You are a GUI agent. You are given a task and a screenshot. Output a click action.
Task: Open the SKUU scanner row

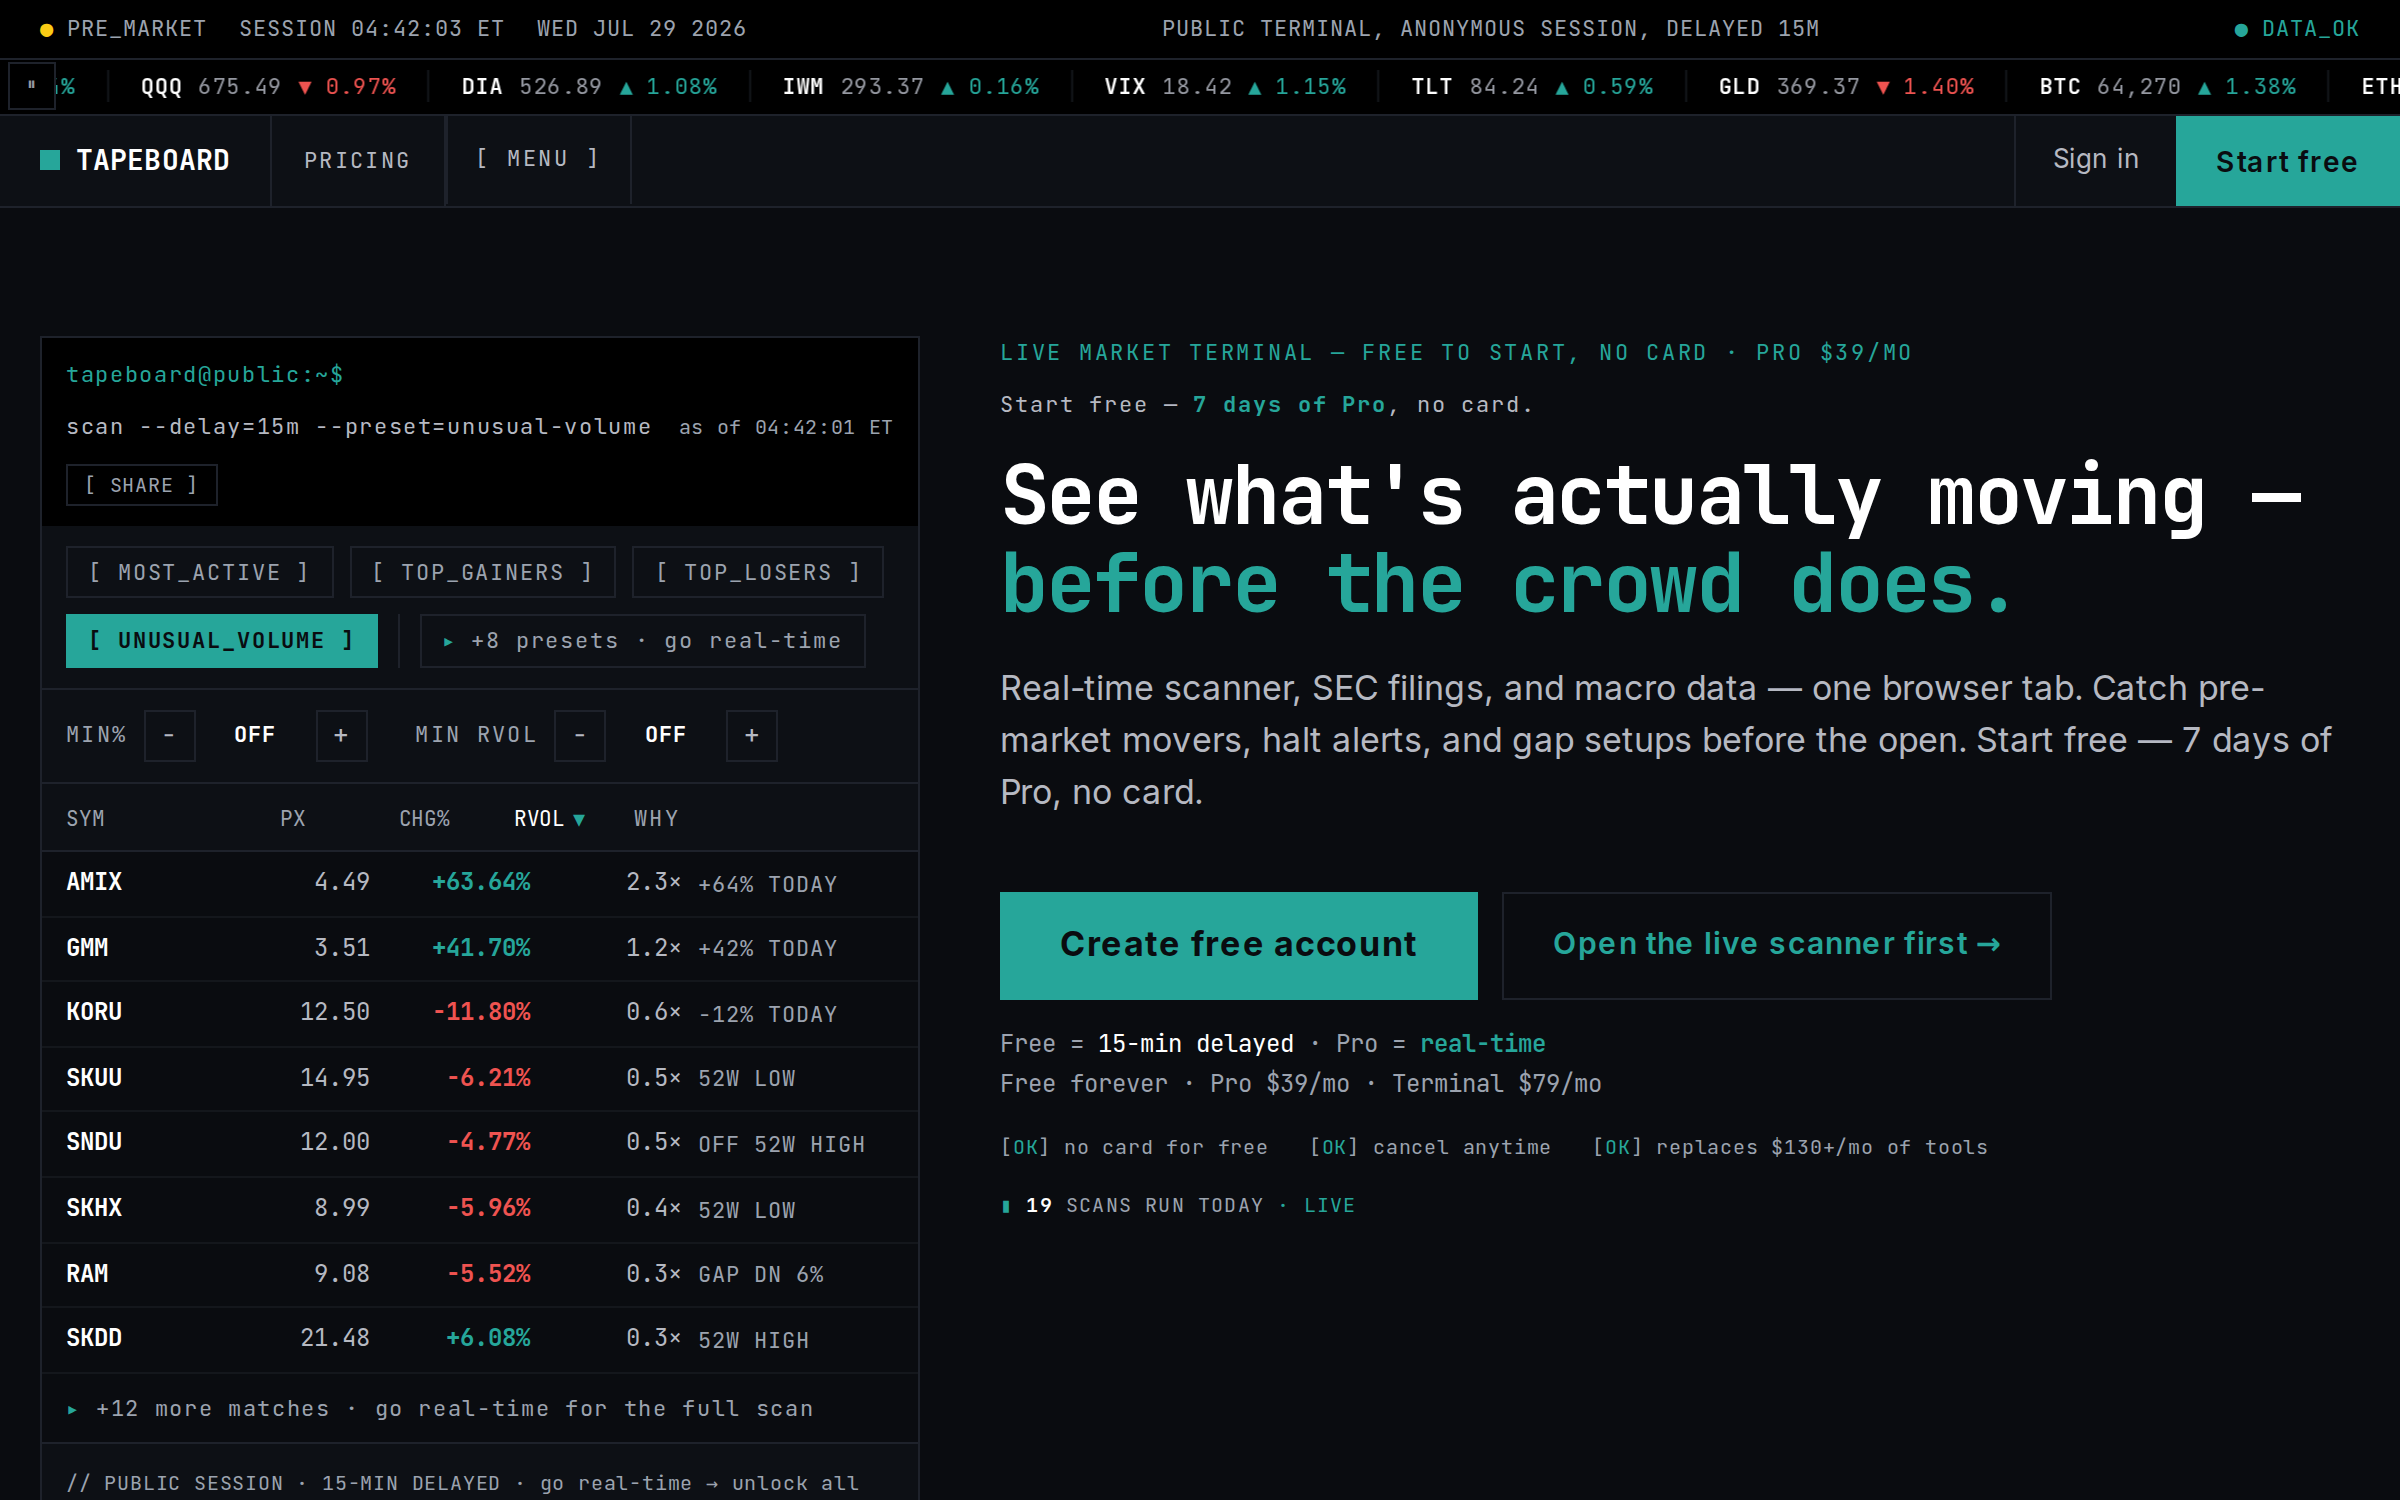click(x=480, y=1079)
